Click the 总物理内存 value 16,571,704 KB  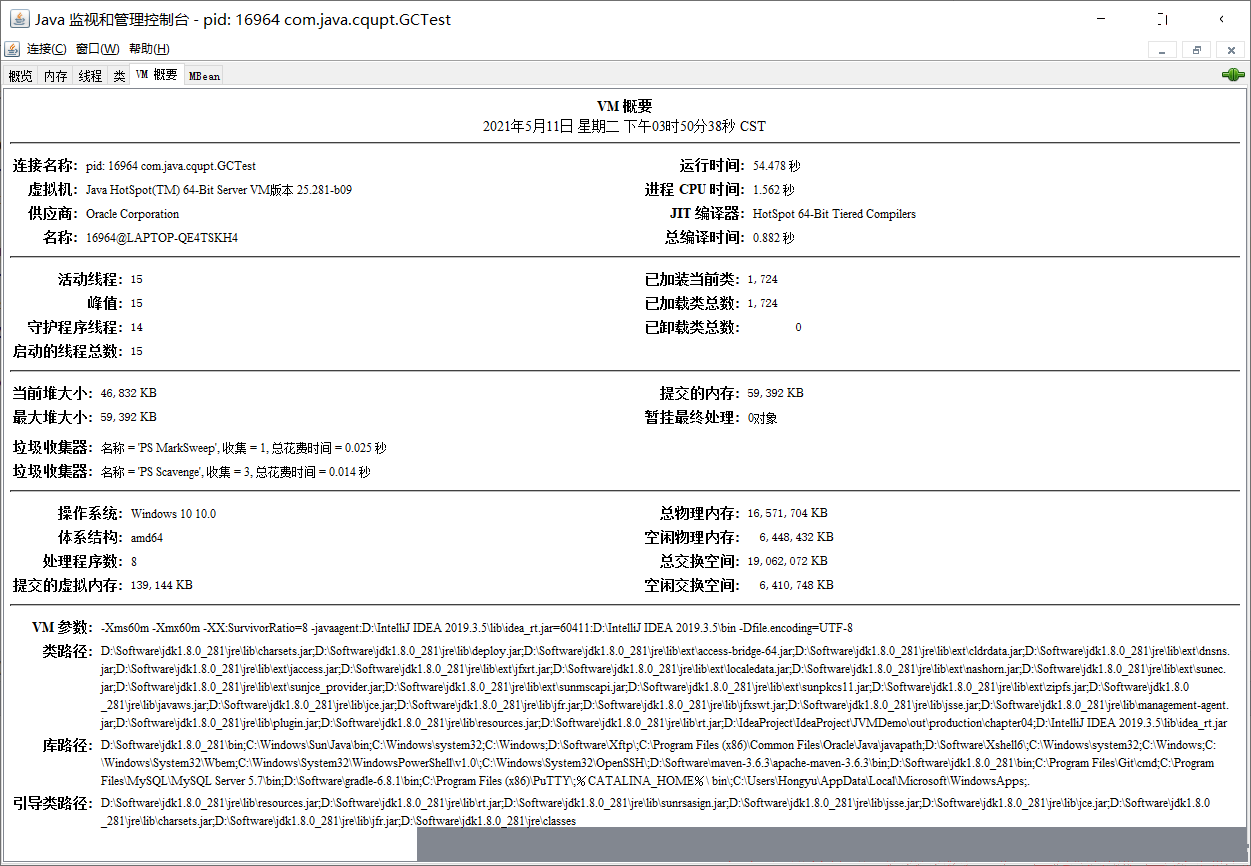[x=788, y=514]
